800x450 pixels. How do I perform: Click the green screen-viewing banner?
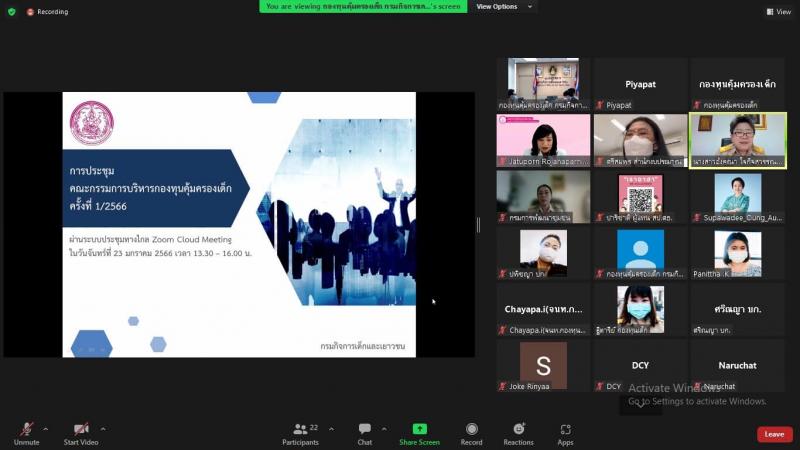[363, 6]
